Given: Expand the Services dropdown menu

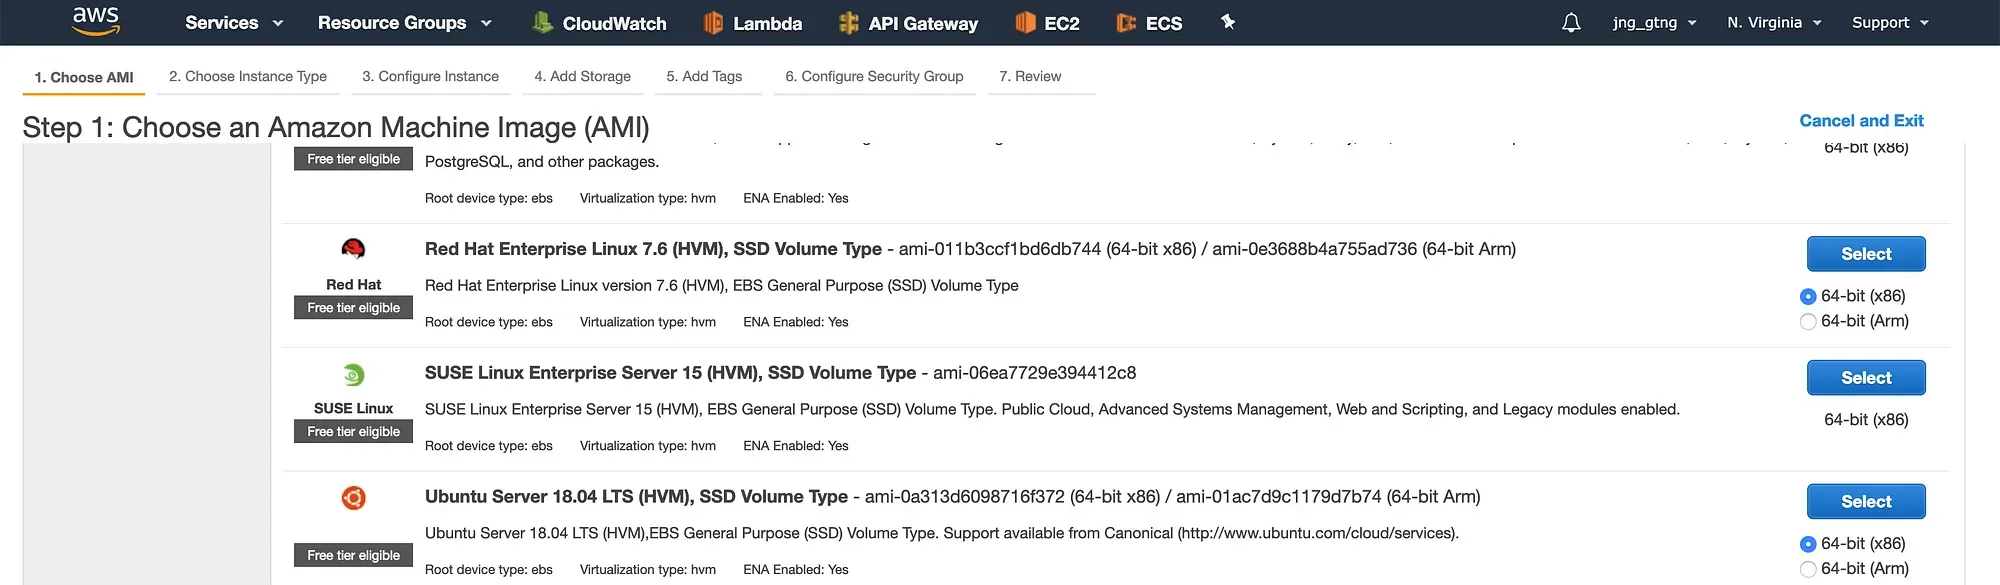Looking at the screenshot, I should tap(234, 22).
